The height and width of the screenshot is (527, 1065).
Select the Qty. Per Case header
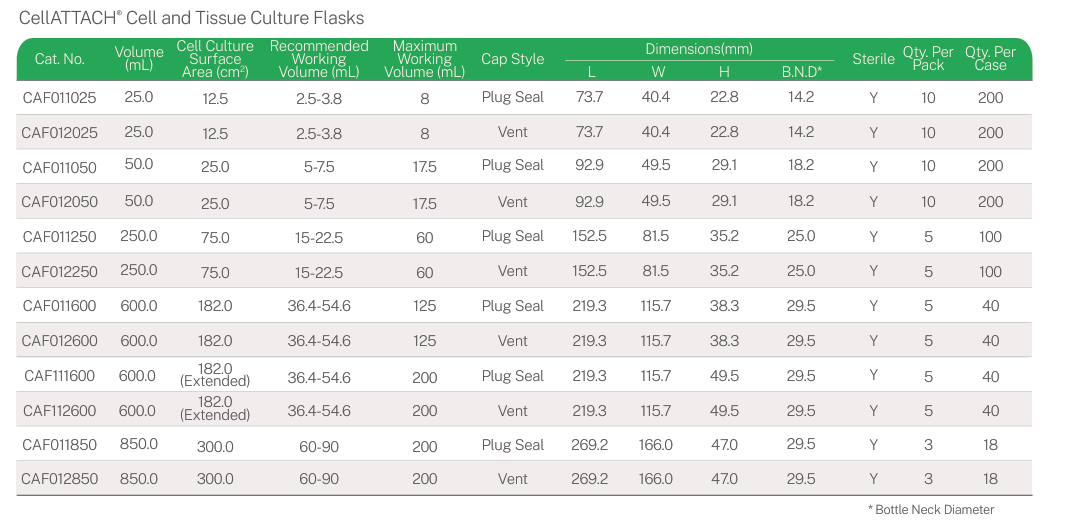990,59
